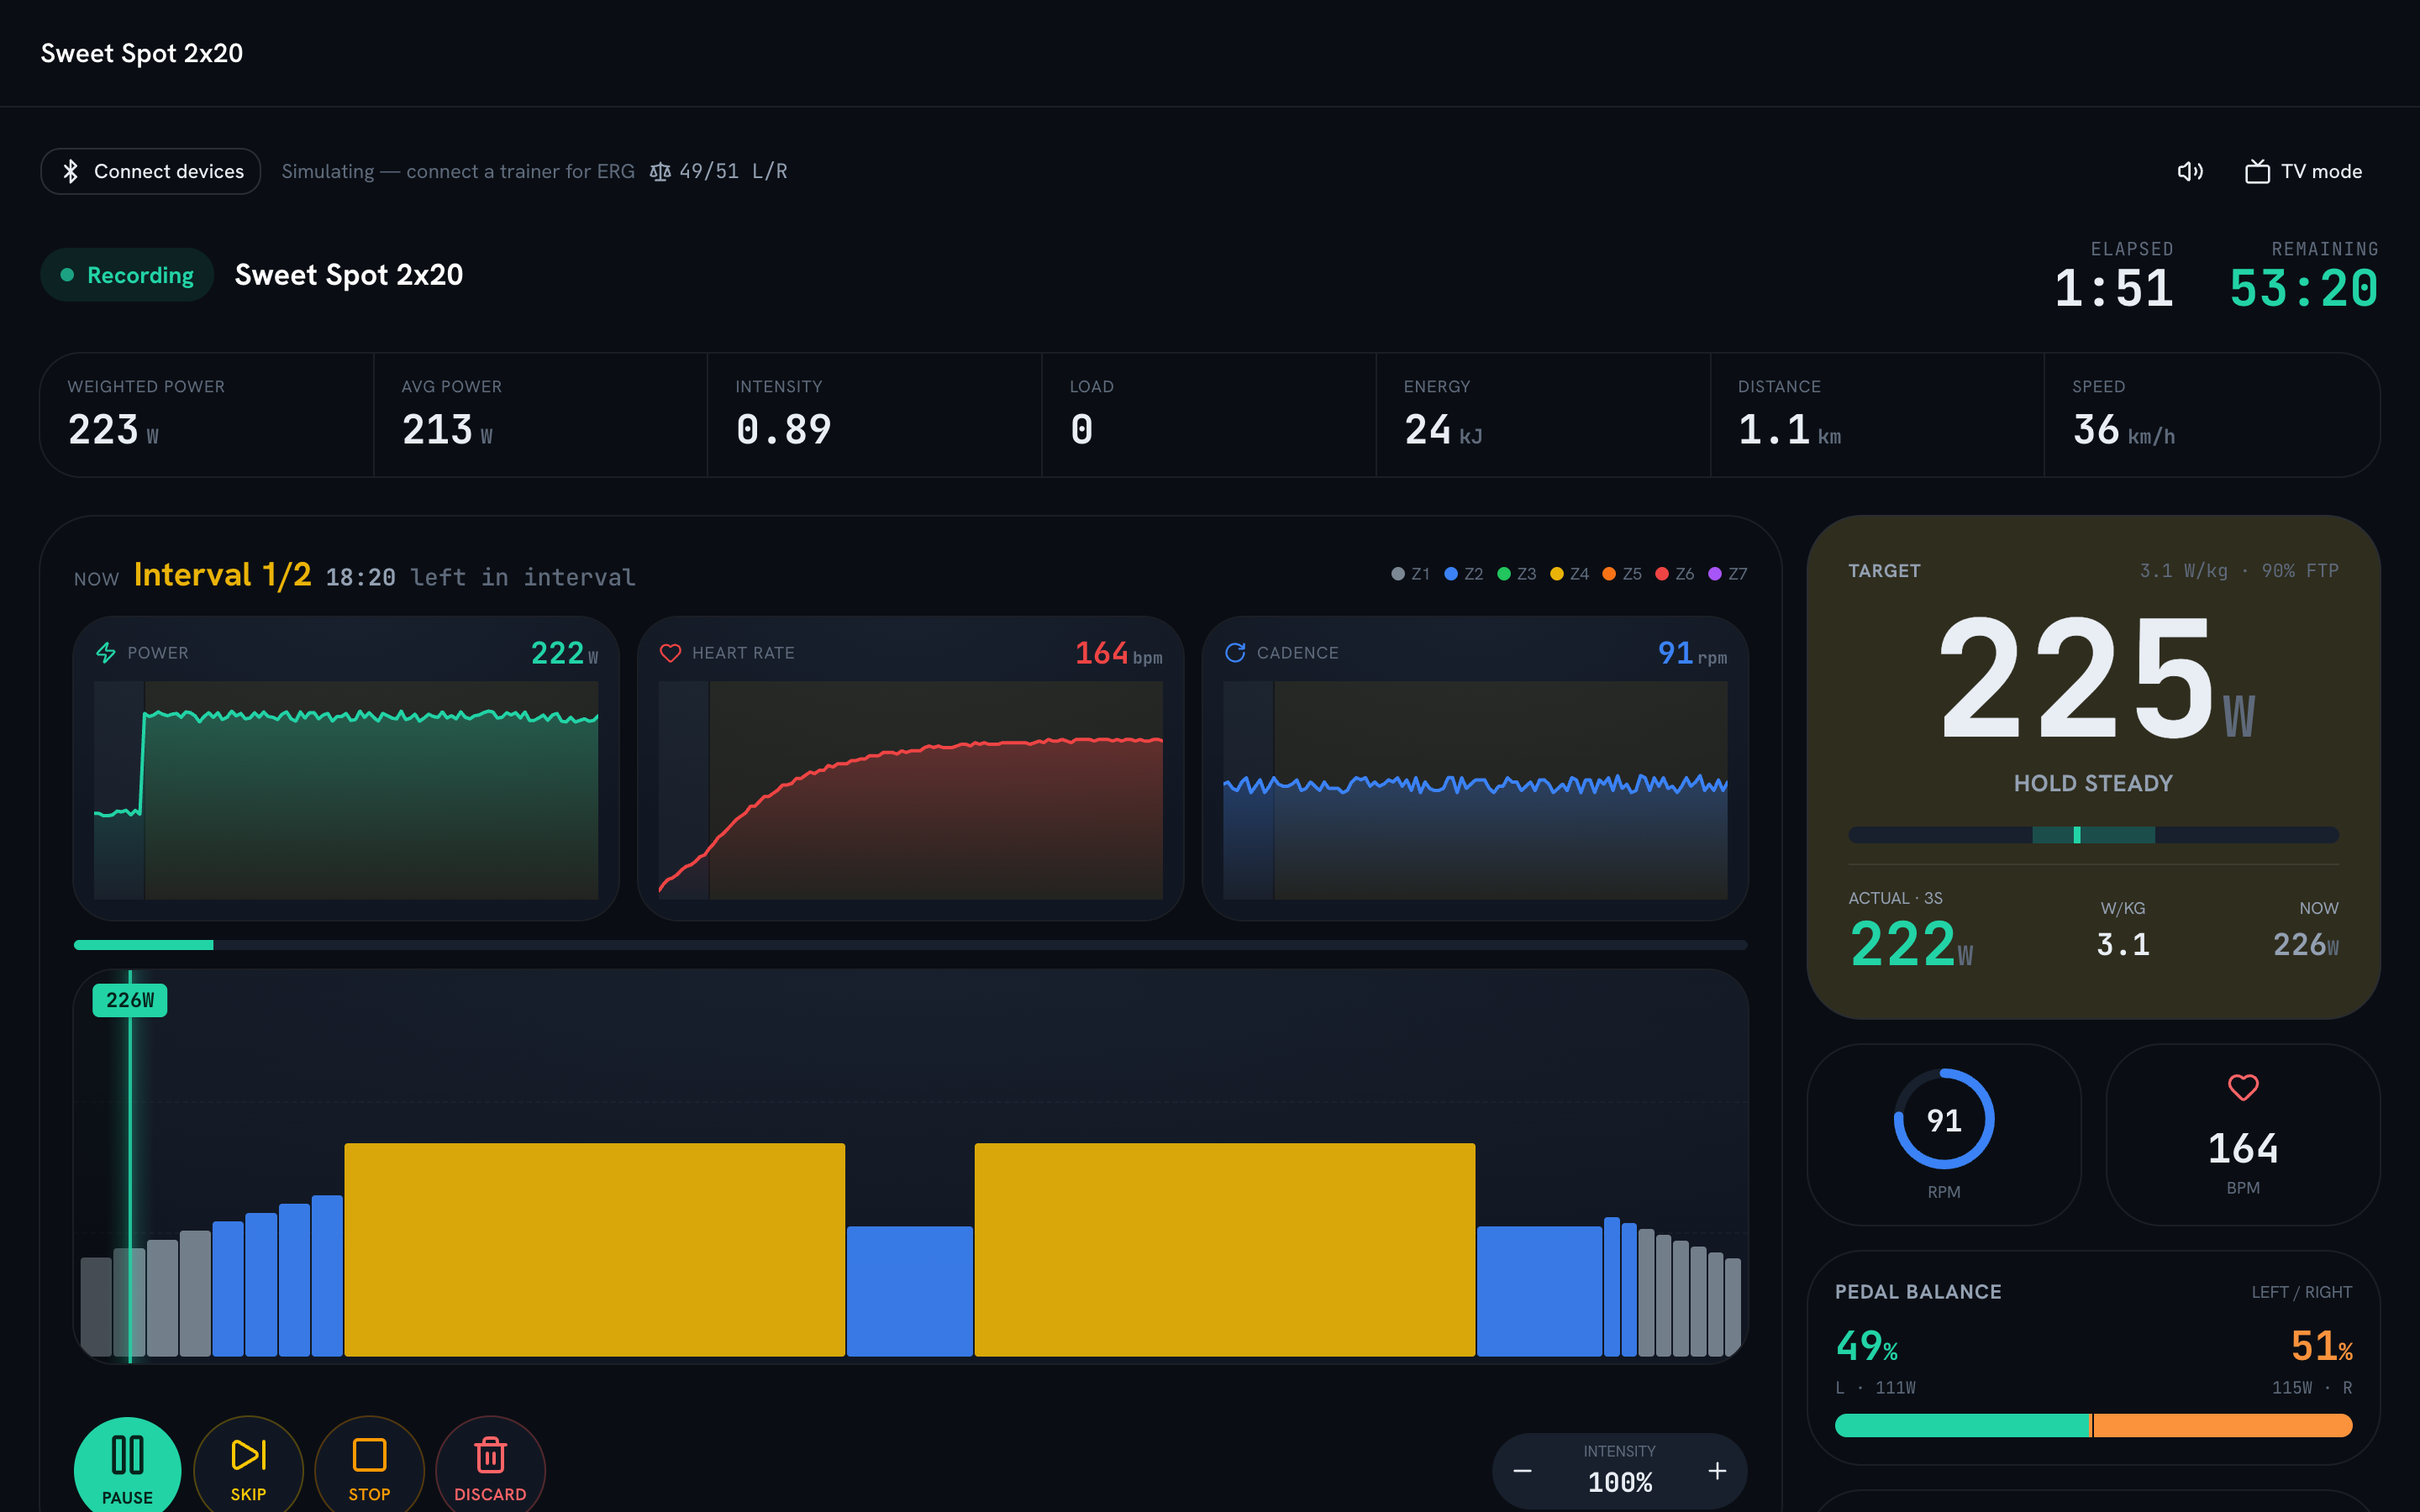Click the Recording status badge
Image resolution: width=2420 pixels, height=1512 pixels.
(x=127, y=275)
